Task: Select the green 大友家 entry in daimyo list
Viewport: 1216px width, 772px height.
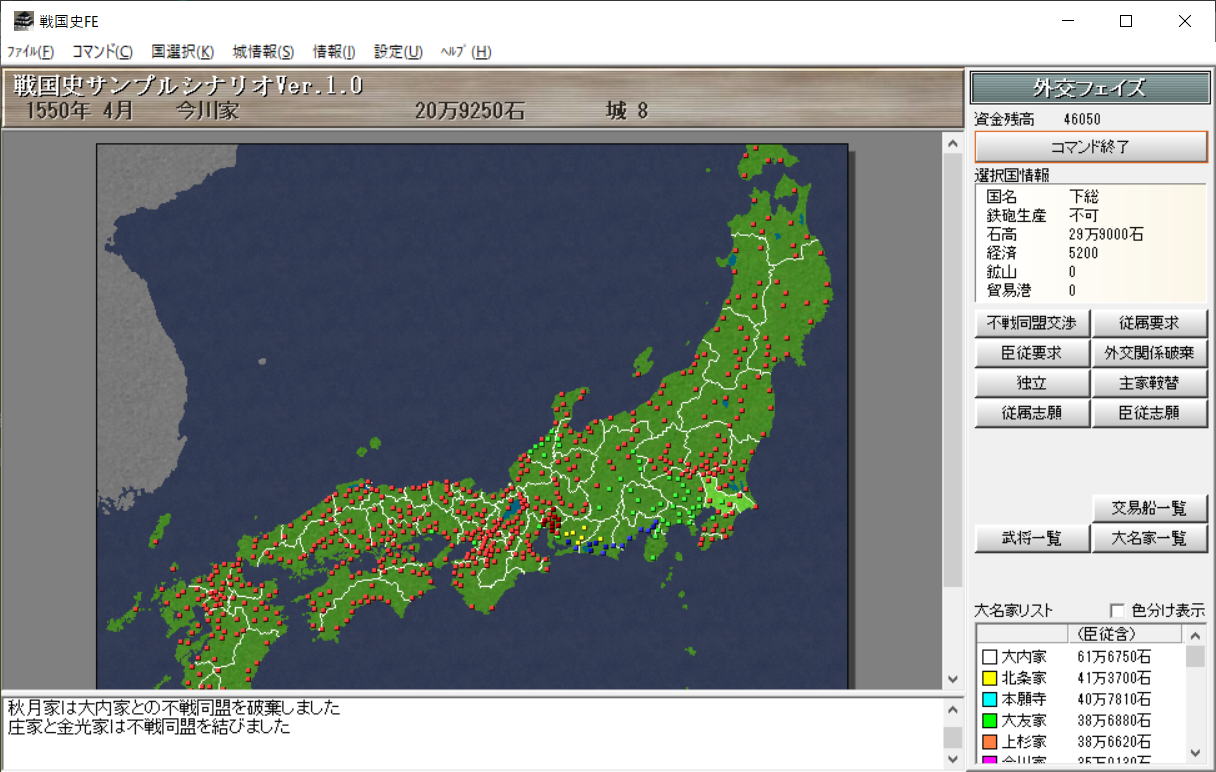Action: click(x=1023, y=720)
